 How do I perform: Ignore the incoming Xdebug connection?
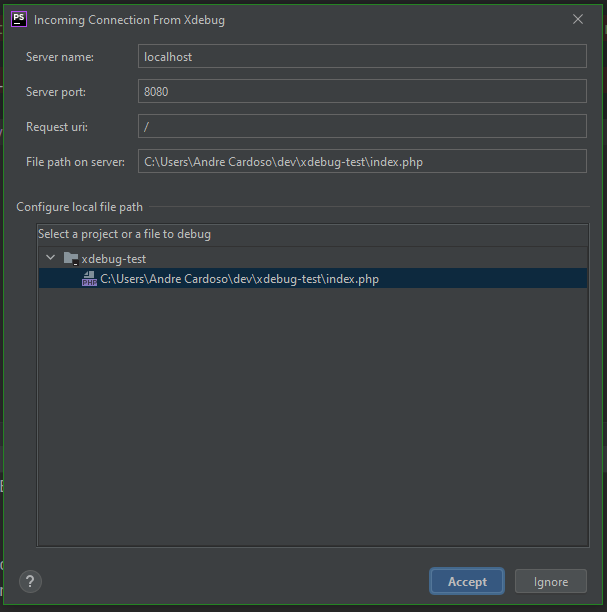coord(551,582)
